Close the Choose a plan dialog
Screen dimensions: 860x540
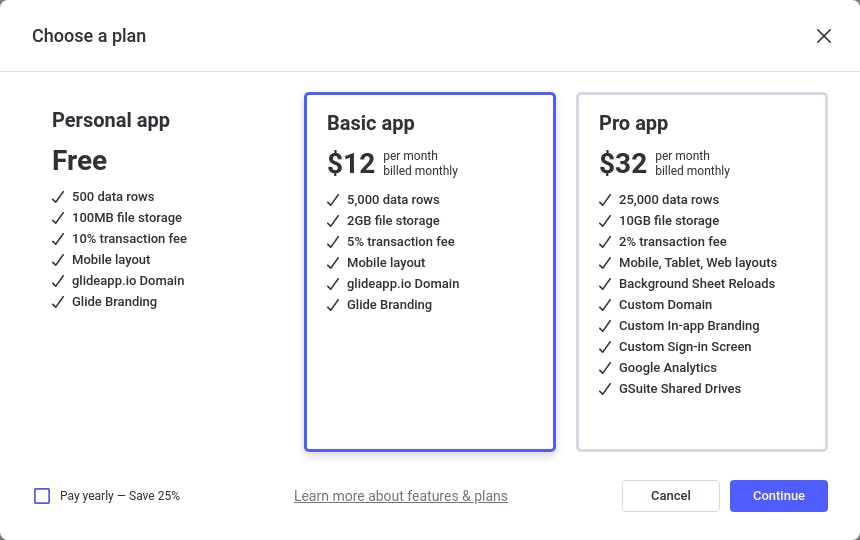pos(823,36)
